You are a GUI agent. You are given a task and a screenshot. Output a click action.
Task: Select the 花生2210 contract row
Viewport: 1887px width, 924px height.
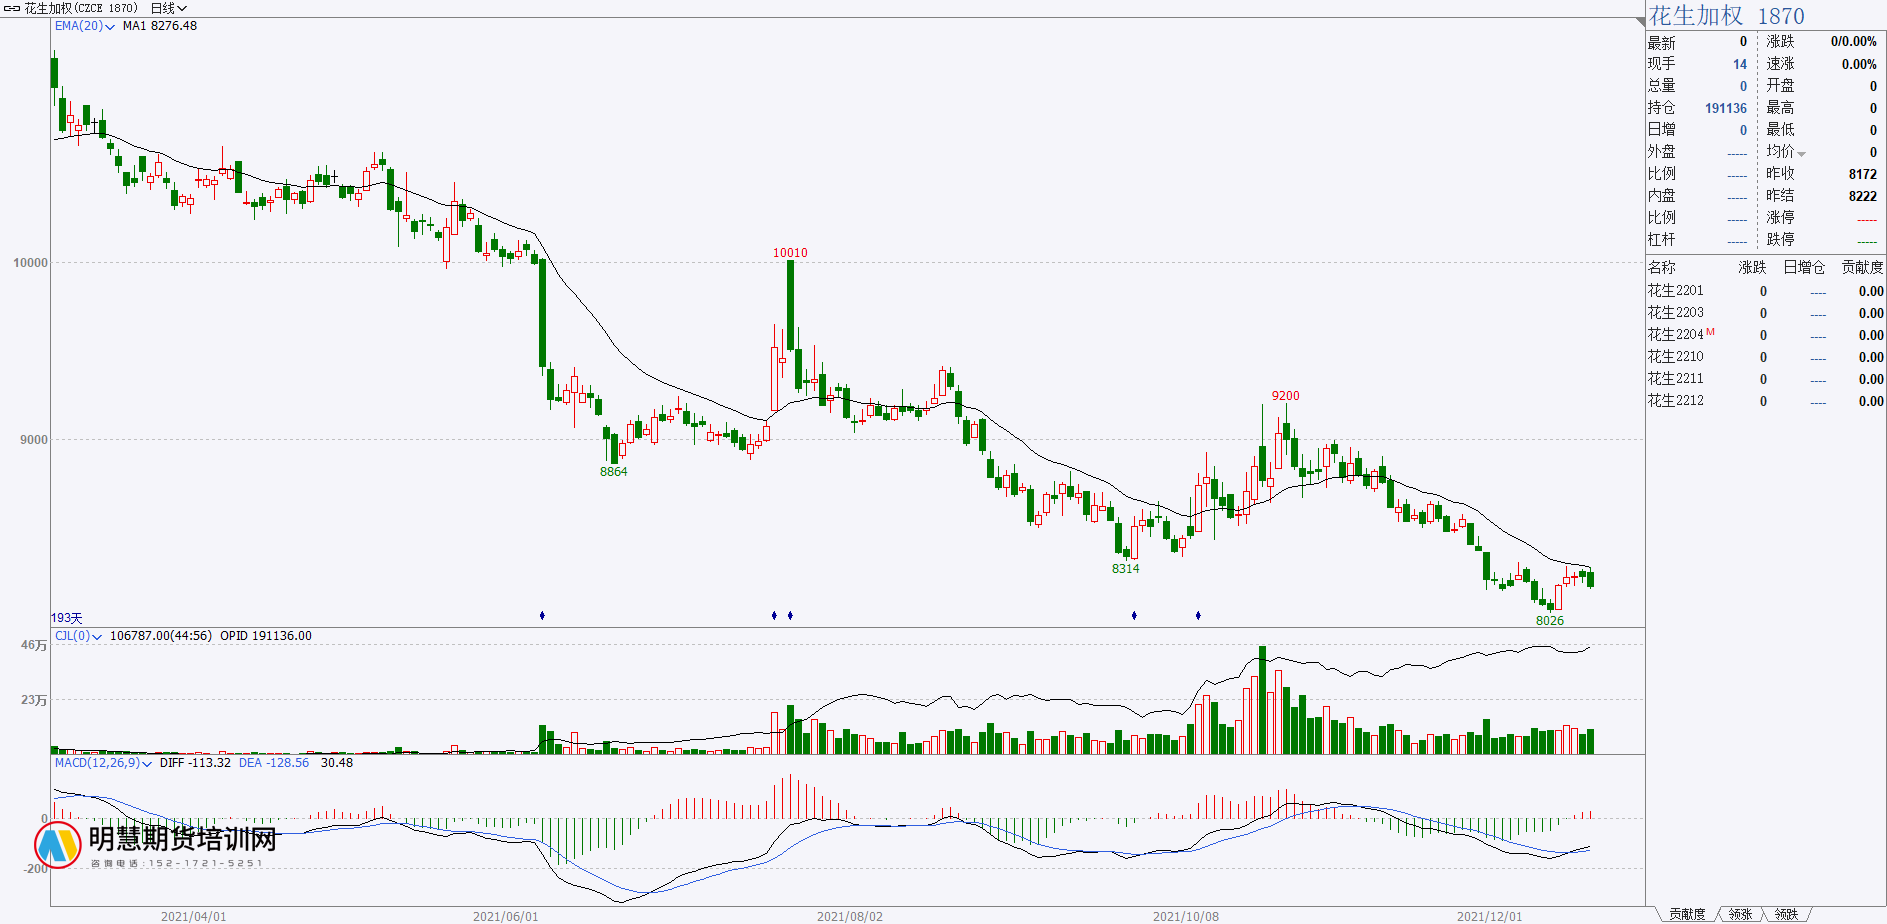pyautogui.click(x=1766, y=357)
